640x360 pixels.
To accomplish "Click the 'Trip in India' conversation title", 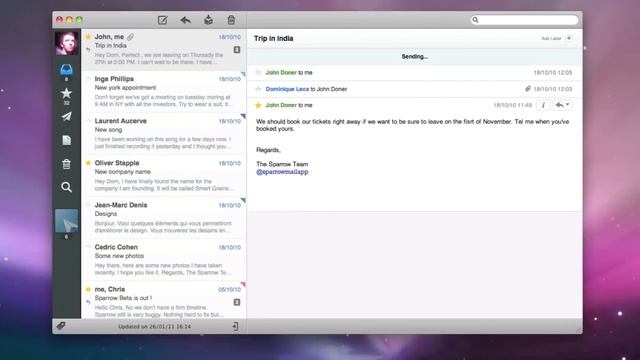I will (273, 38).
